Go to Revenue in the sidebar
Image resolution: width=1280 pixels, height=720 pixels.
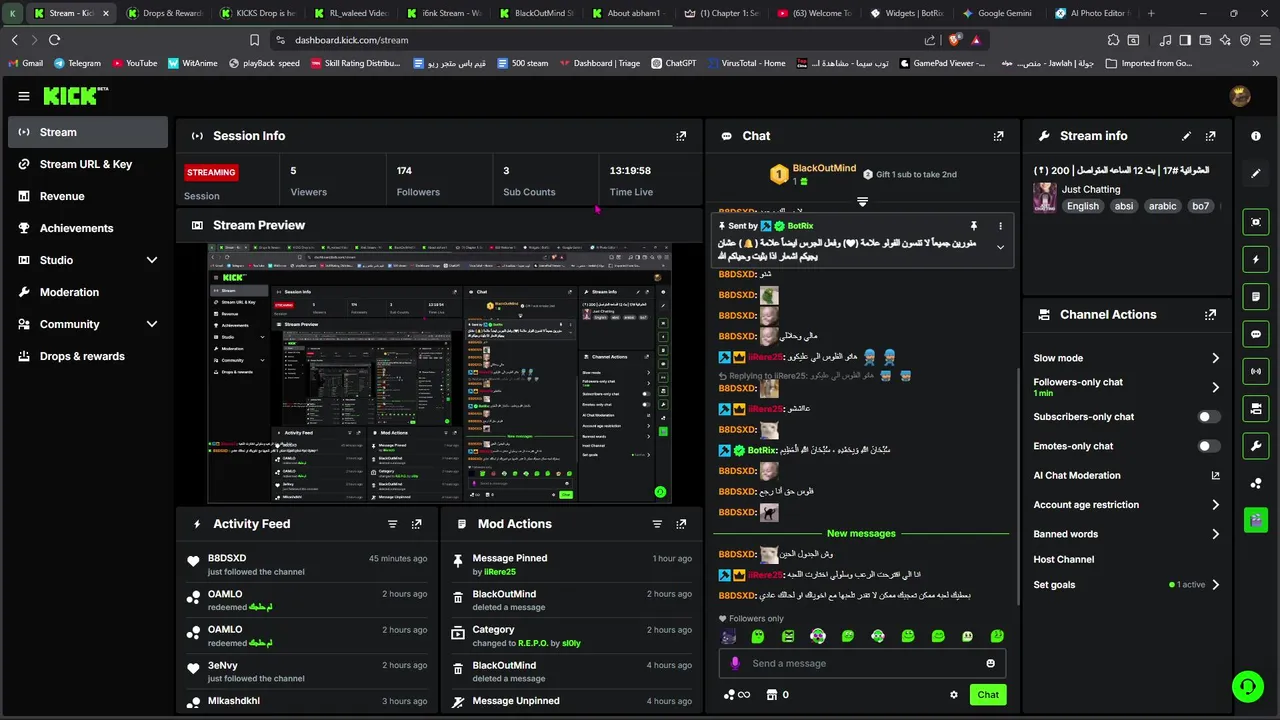click(88, 196)
